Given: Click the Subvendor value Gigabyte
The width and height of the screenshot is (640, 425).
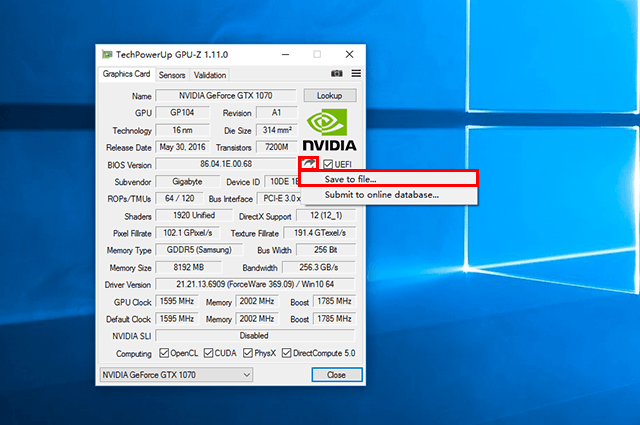Looking at the screenshot, I should click(x=188, y=182).
